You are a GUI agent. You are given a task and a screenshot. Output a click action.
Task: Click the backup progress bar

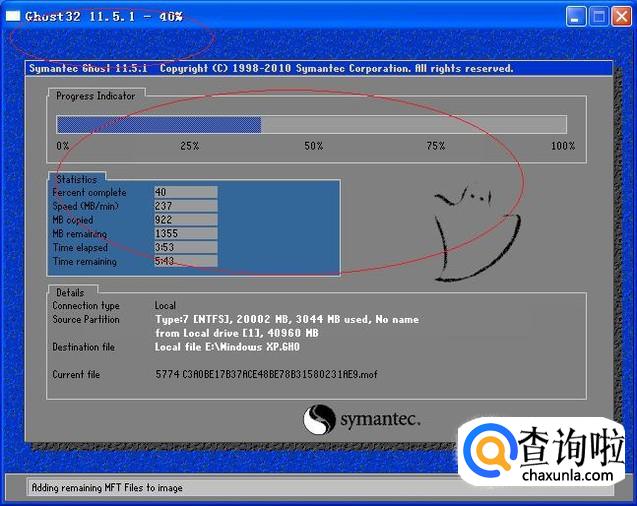click(x=312, y=124)
